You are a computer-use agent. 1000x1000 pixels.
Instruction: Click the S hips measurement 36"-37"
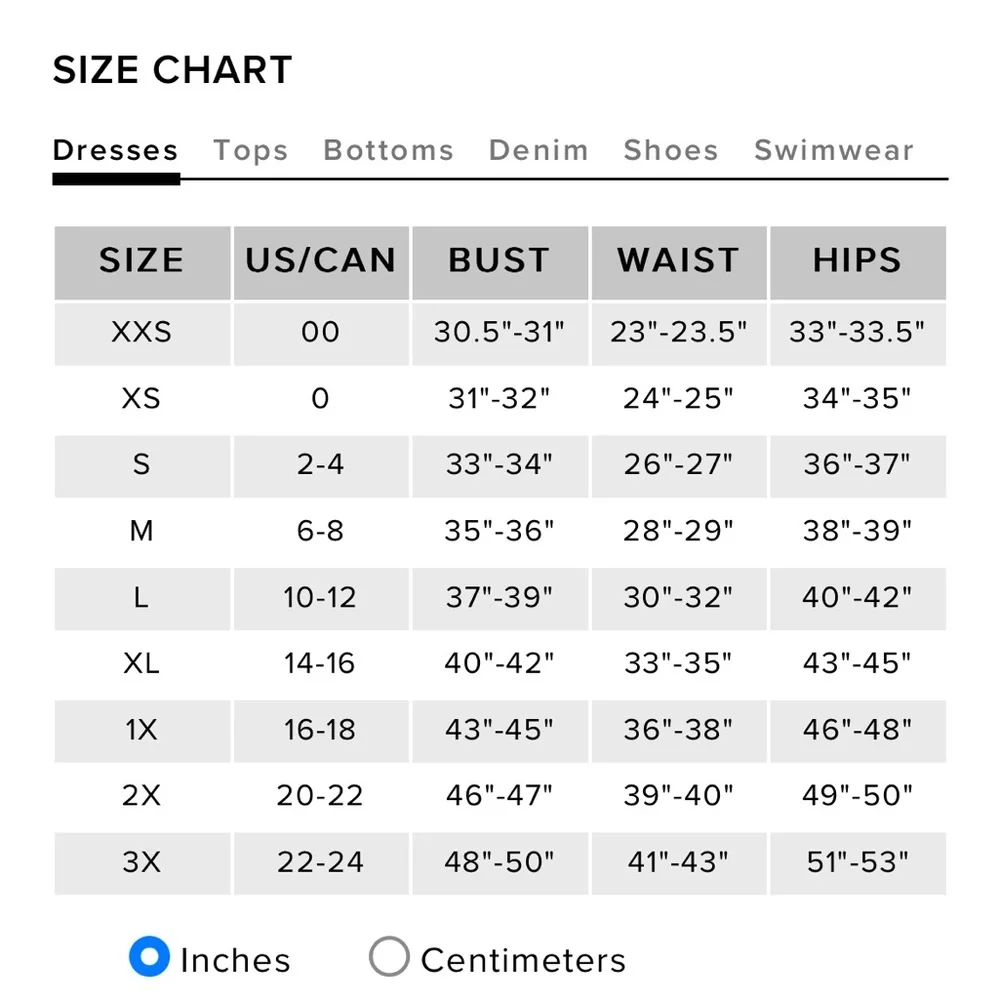(x=857, y=465)
